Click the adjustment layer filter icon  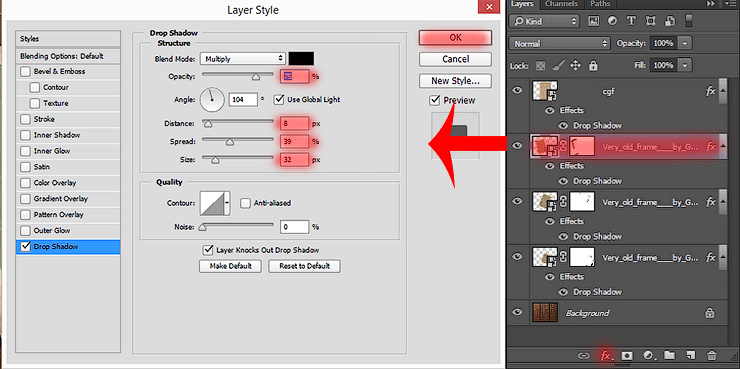(613, 21)
